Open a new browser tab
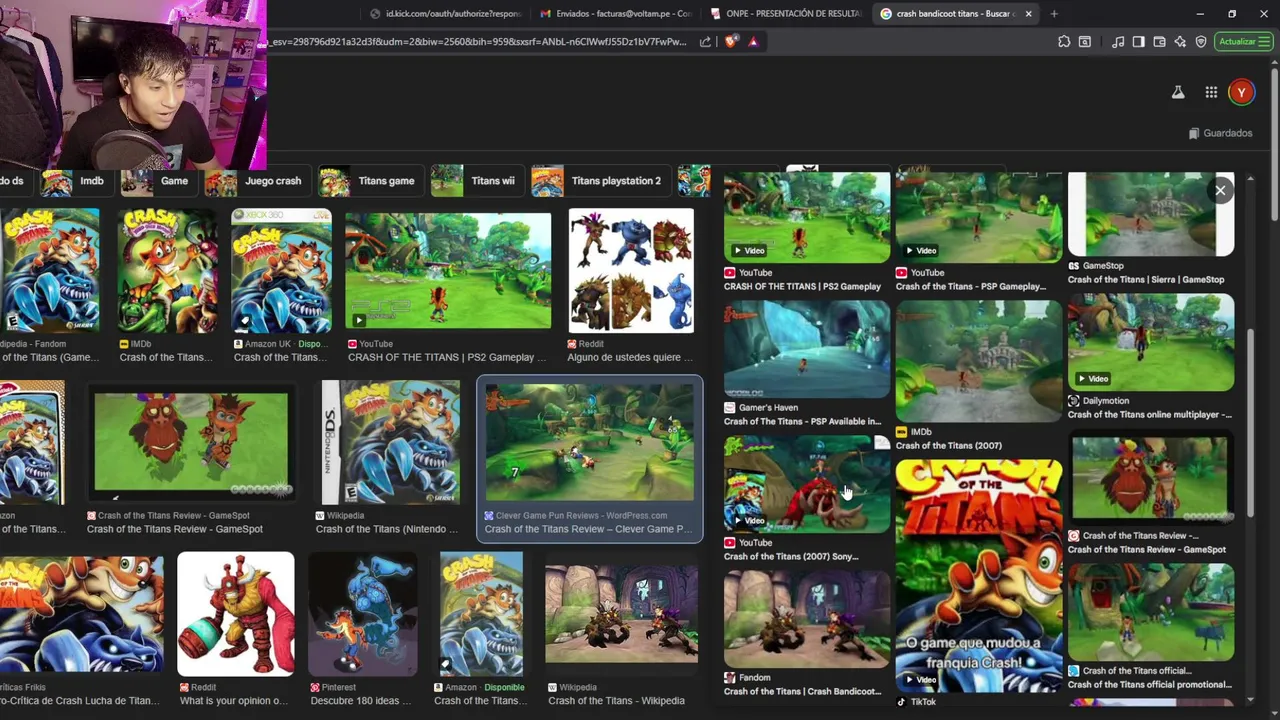 [x=1054, y=13]
